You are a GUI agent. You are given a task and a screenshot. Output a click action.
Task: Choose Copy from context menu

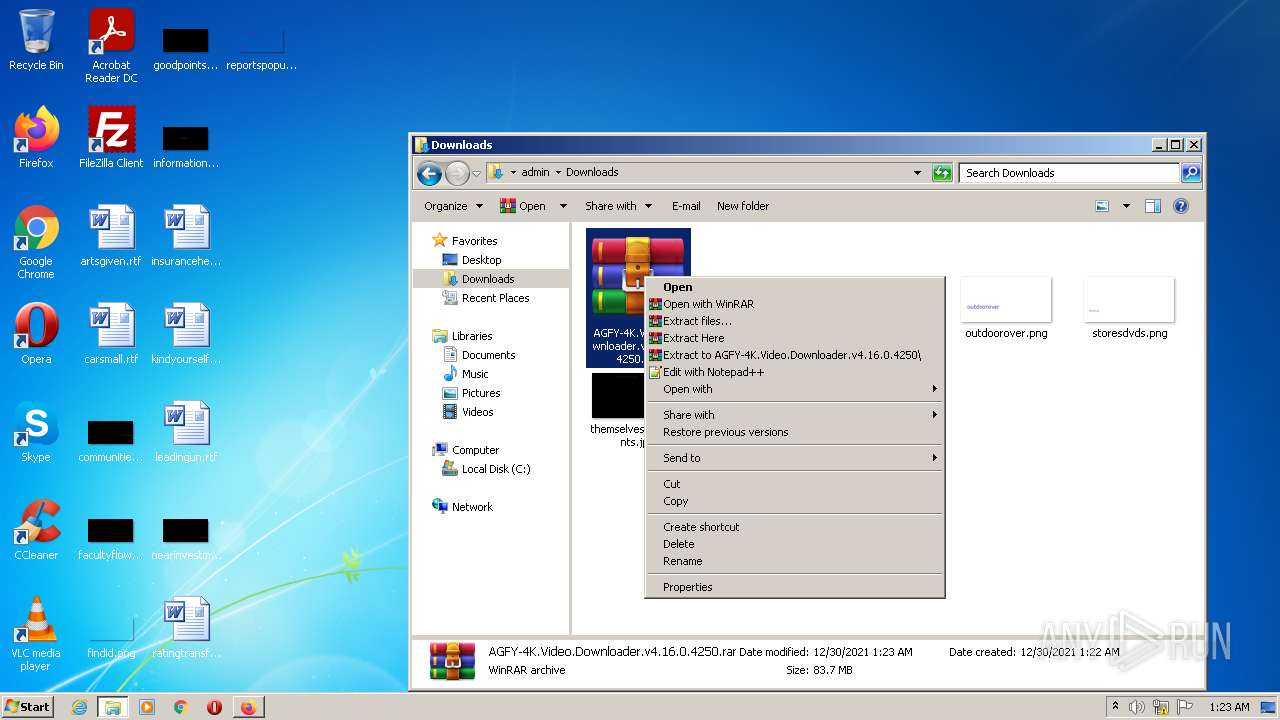[795, 501]
